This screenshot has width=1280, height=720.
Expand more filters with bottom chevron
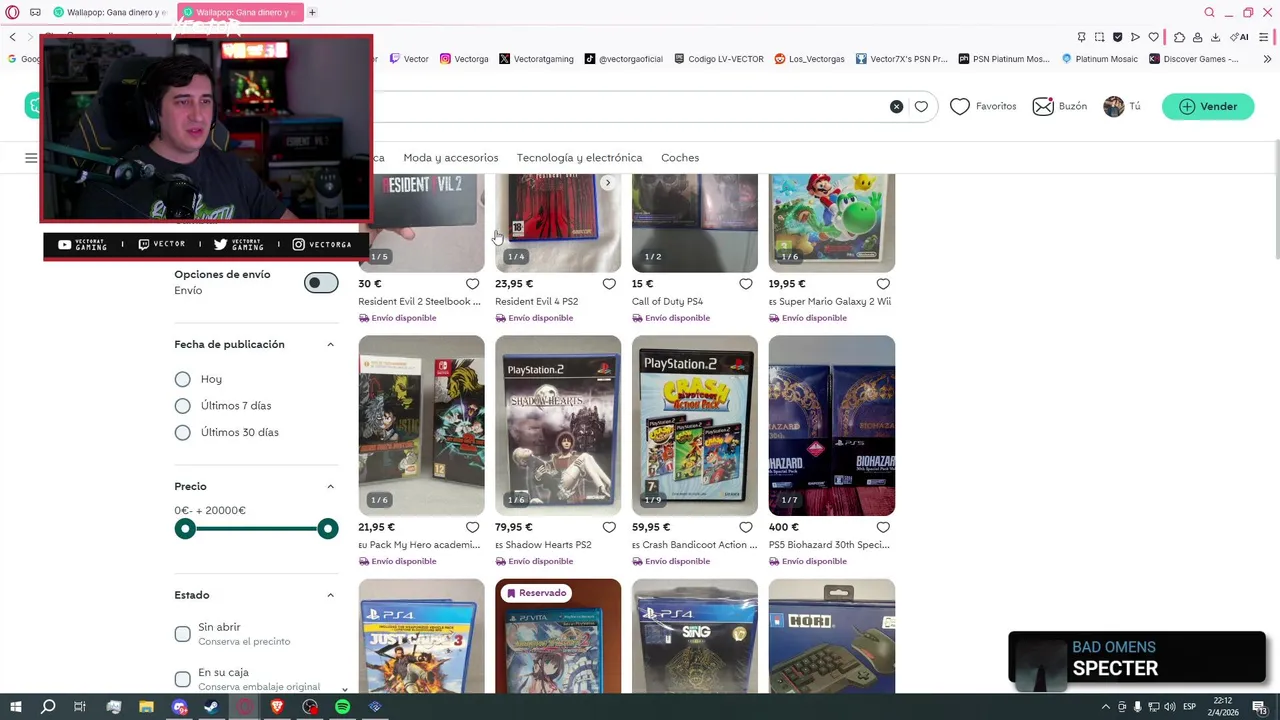[345, 689]
